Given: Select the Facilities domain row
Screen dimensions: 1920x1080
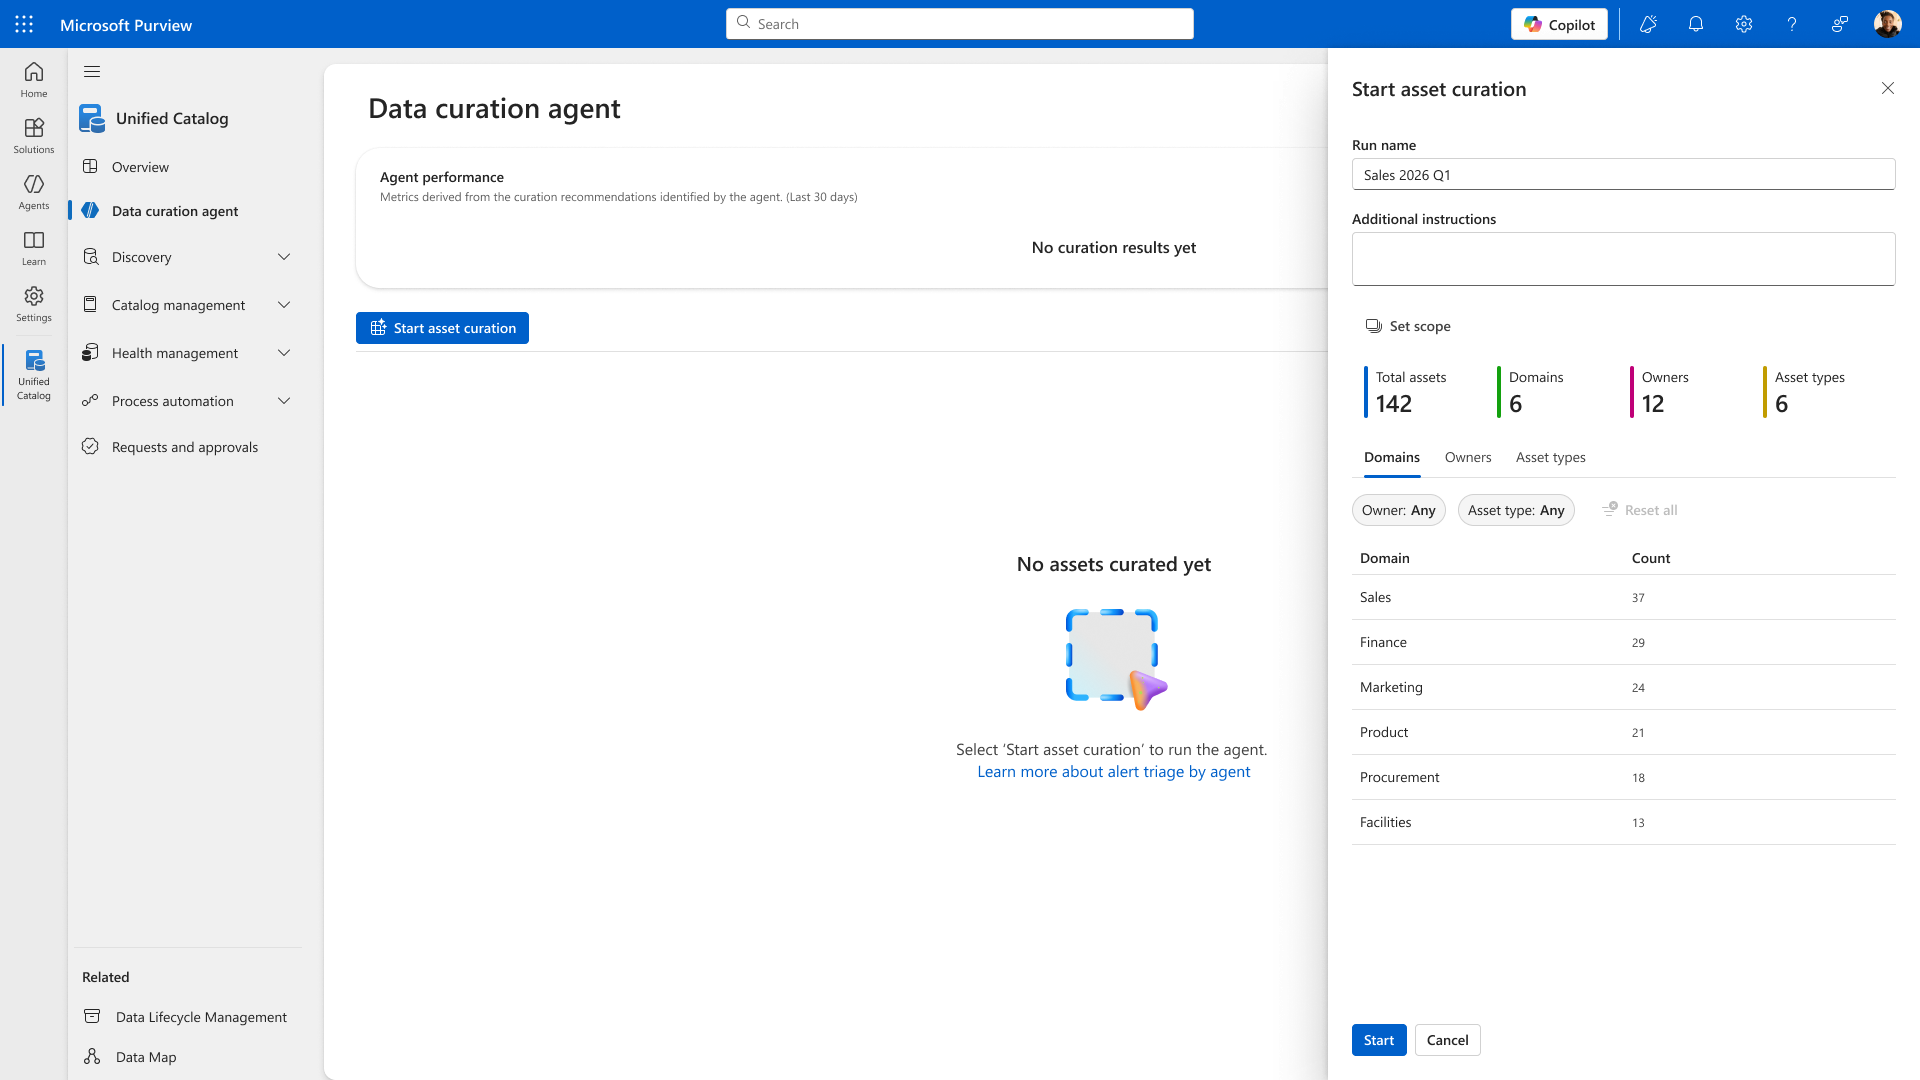Looking at the screenshot, I should [x=1623, y=822].
